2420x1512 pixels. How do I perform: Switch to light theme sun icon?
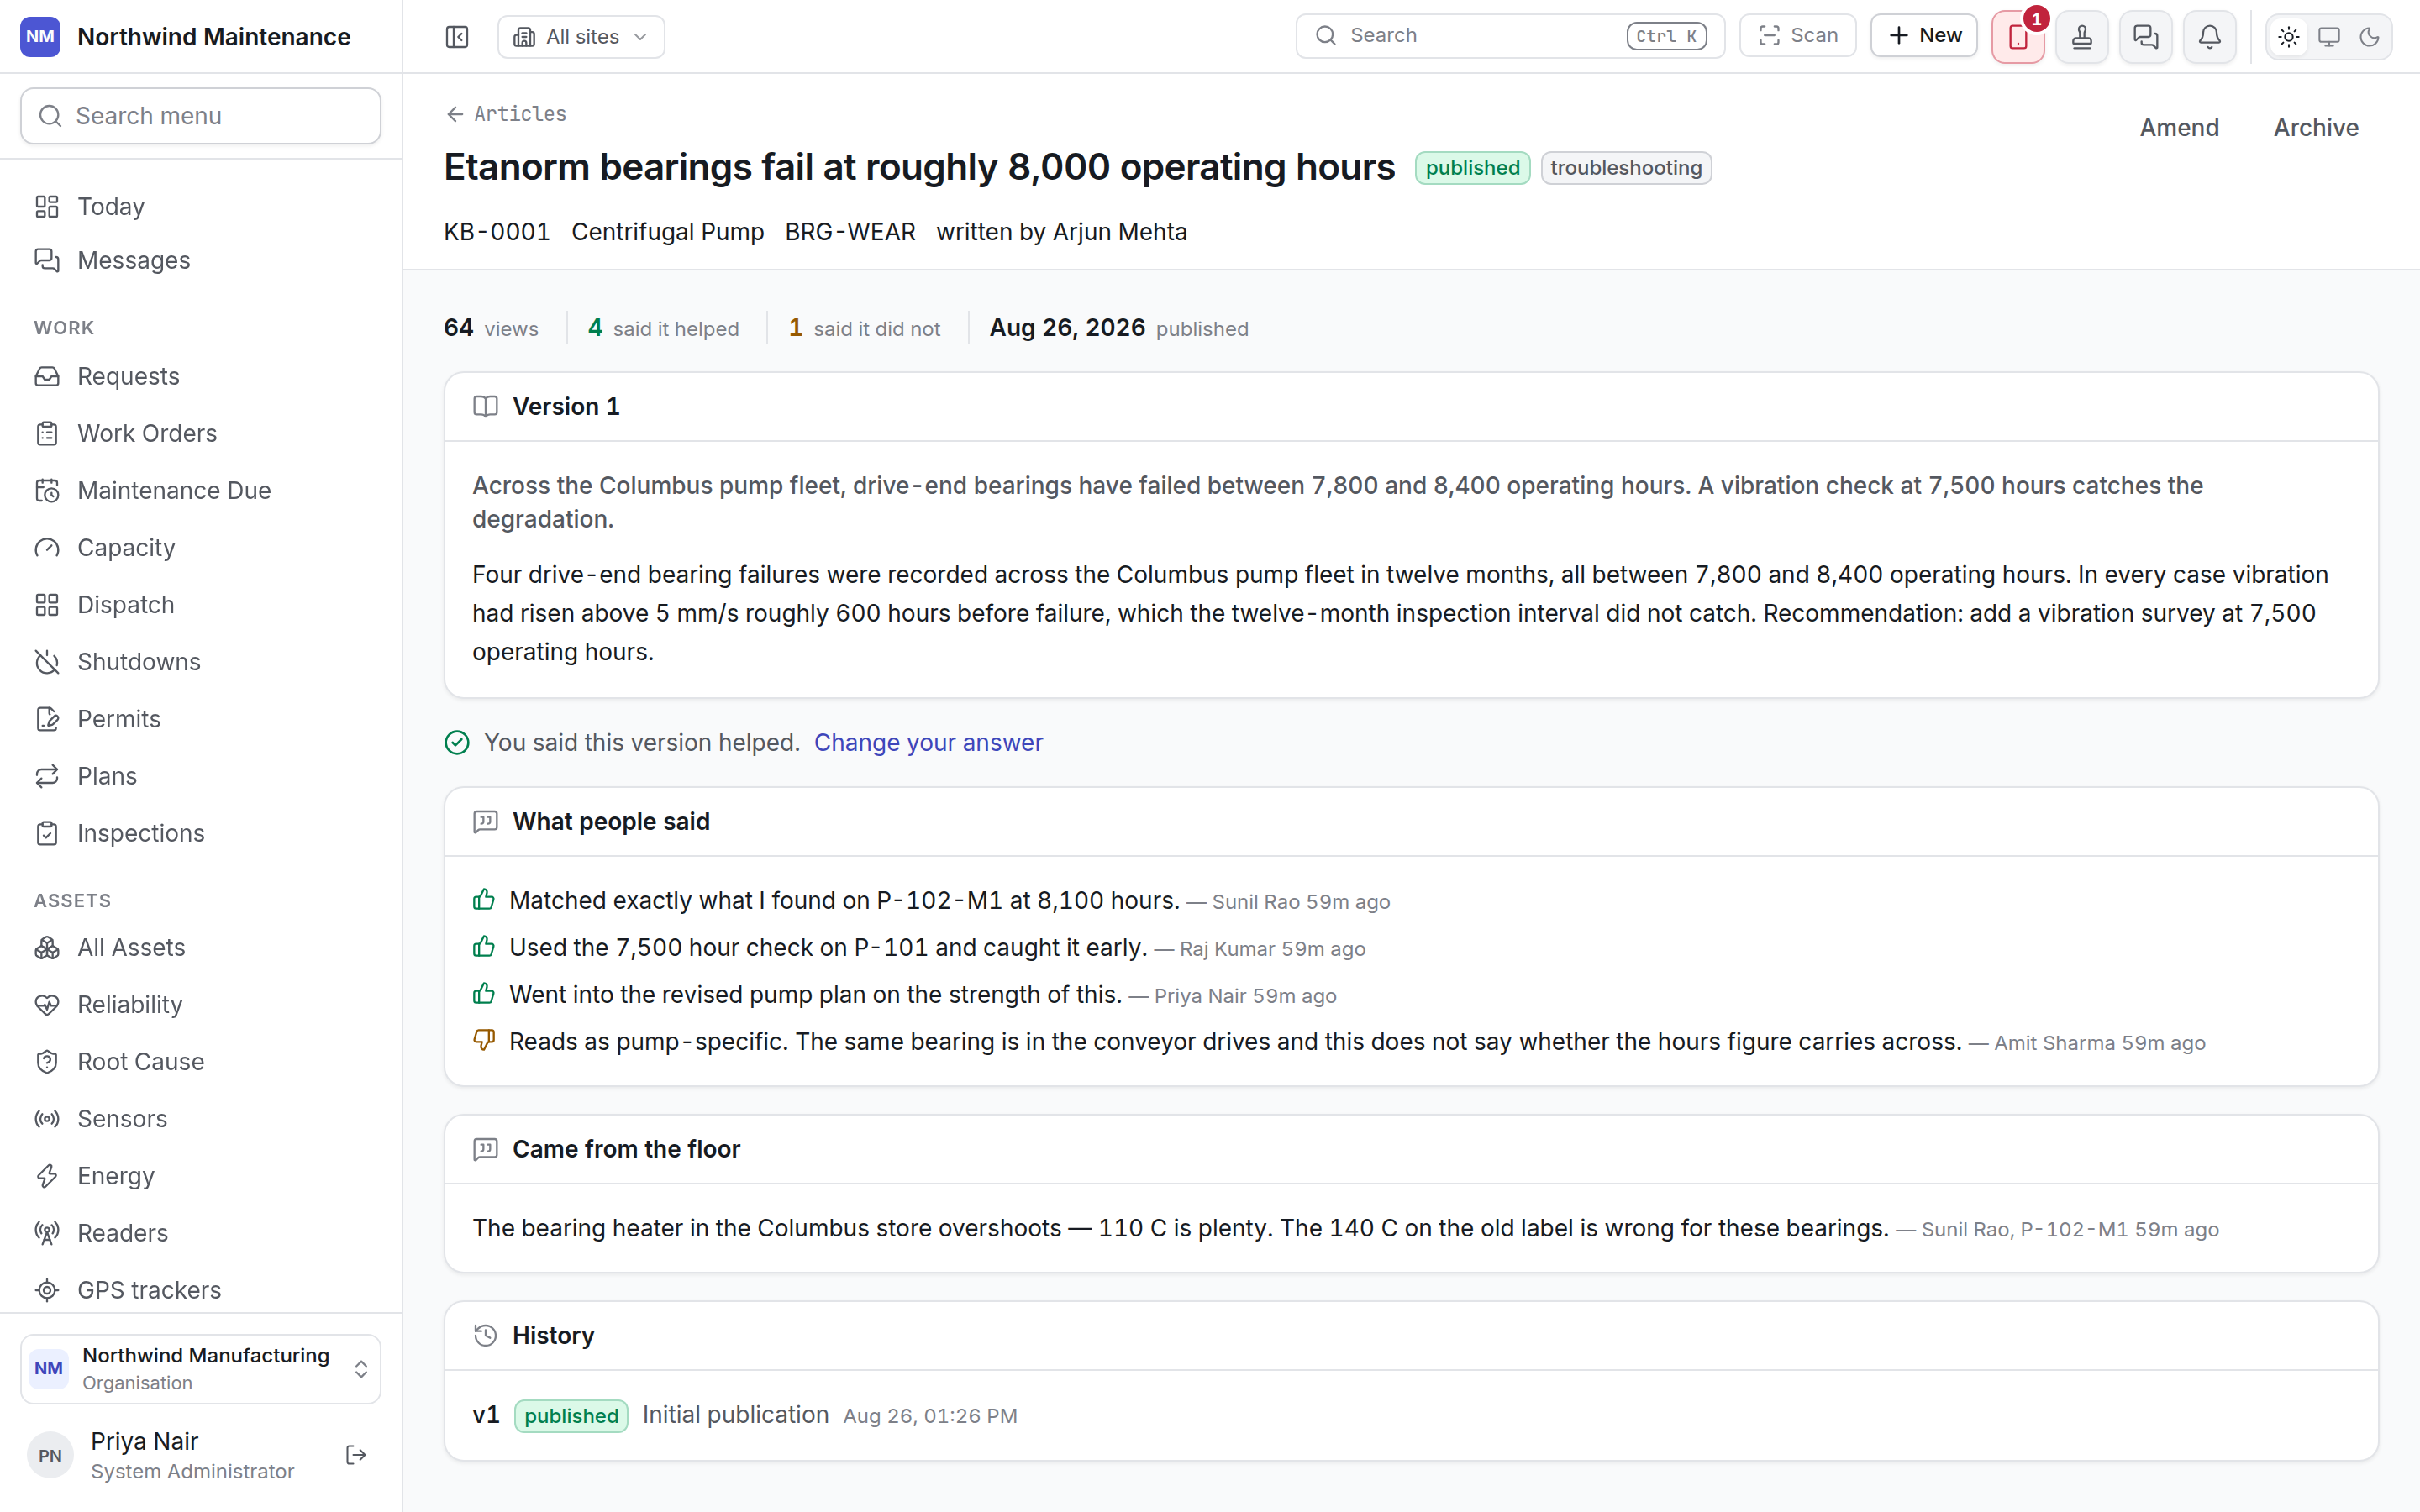[2289, 37]
